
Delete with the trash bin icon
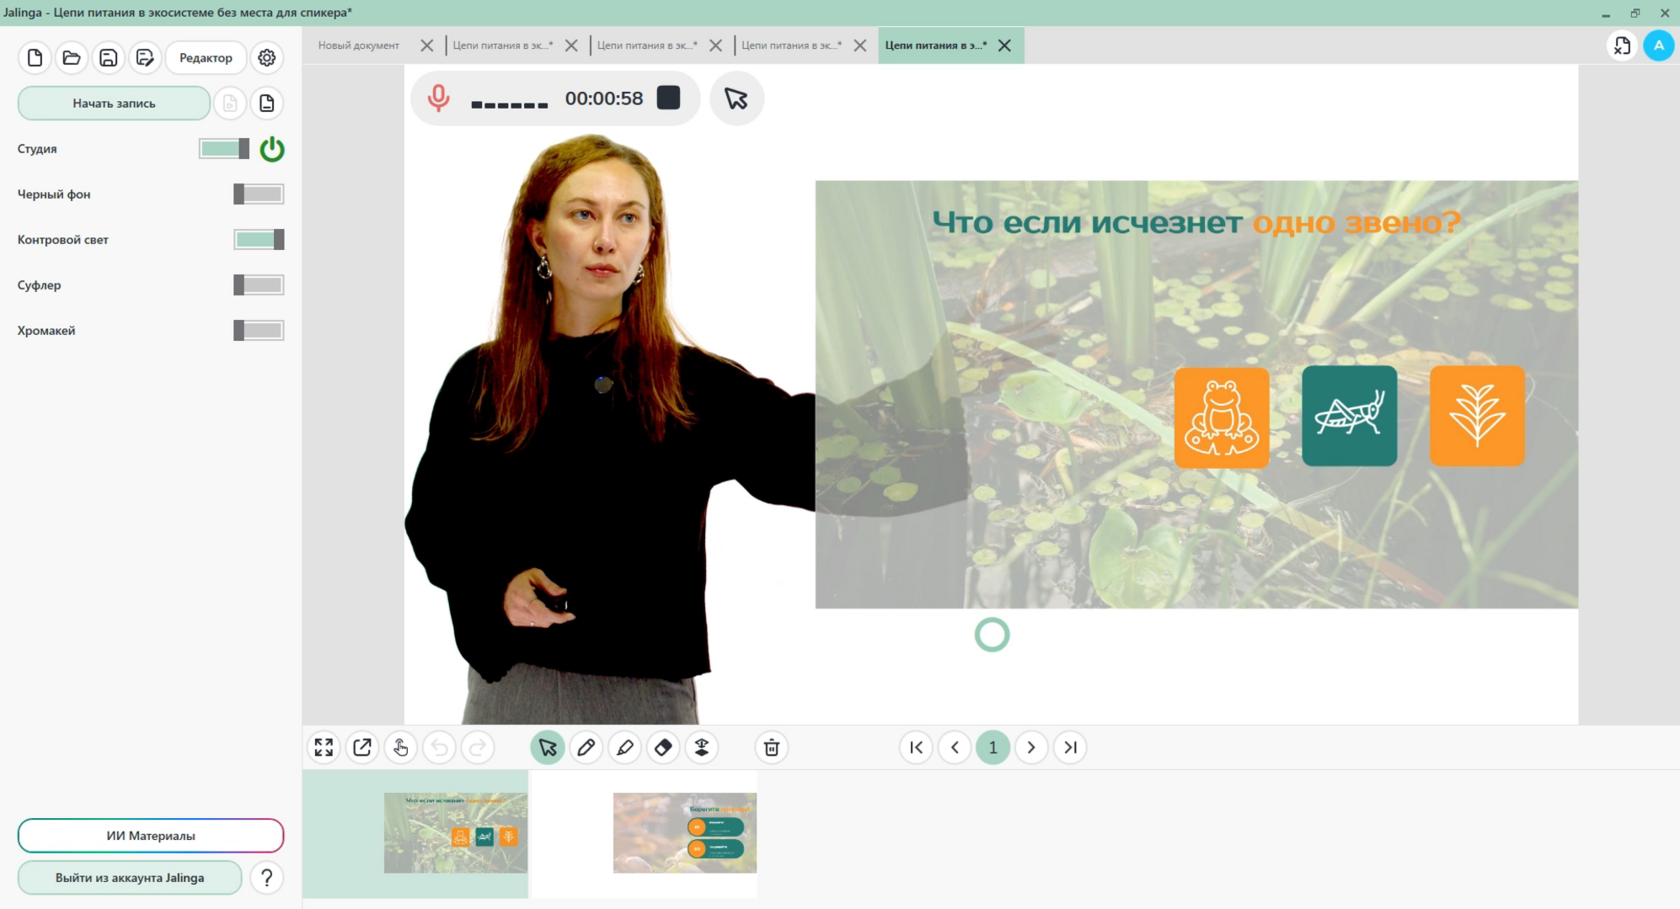[772, 747]
